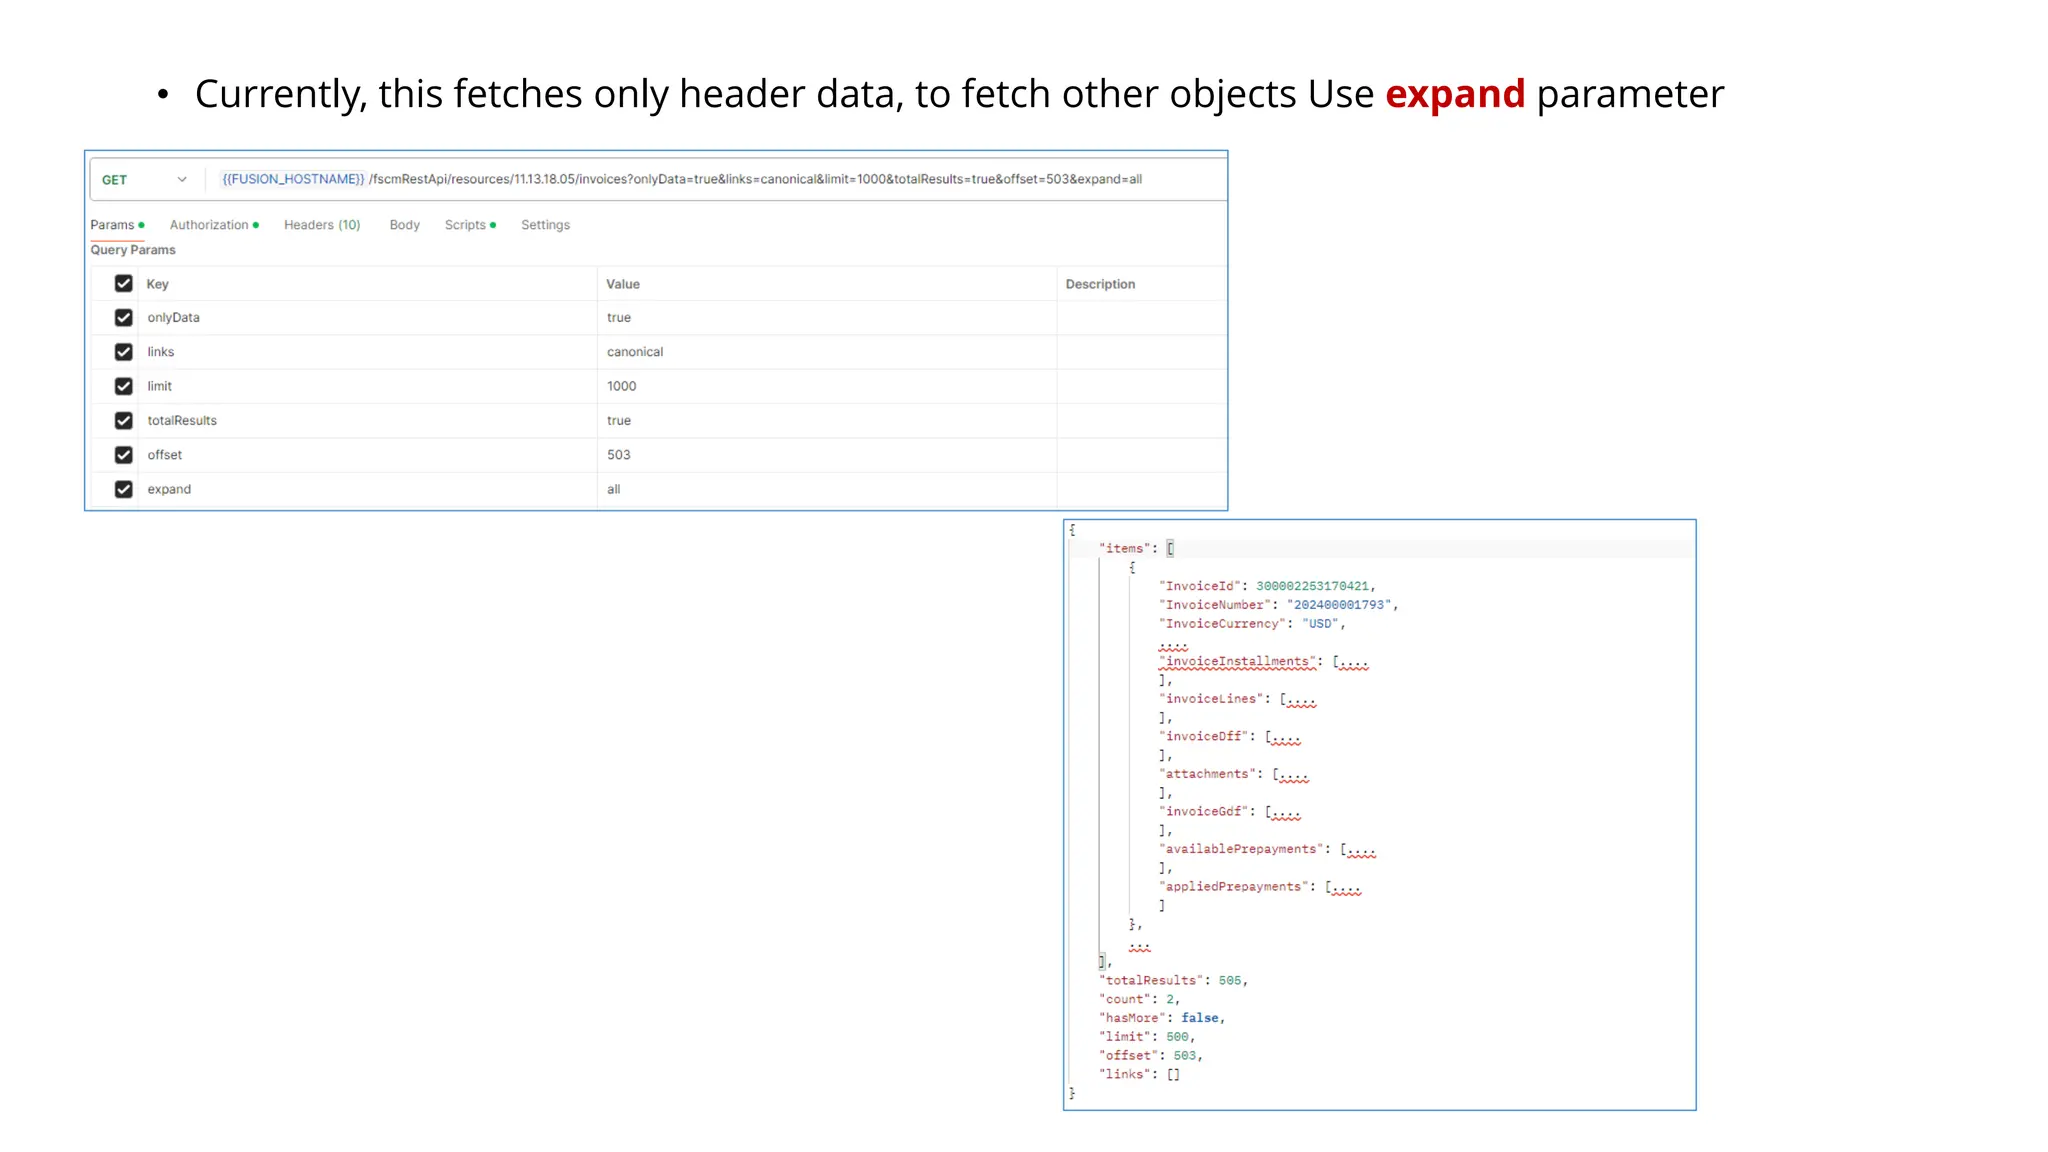Click the totalResults value 'true'
2048x1152 pixels.
click(x=619, y=421)
